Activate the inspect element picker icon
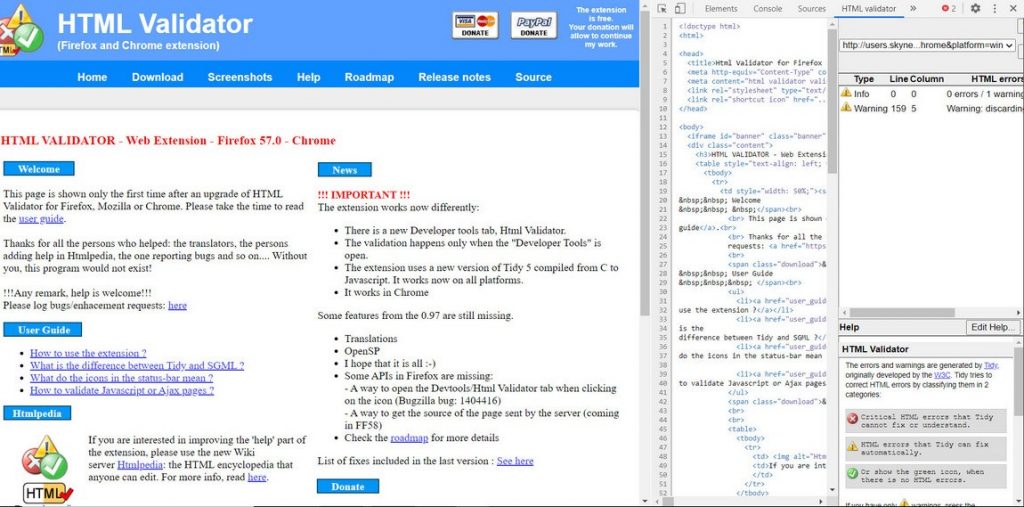Image resolution: width=1024 pixels, height=507 pixels. click(663, 9)
